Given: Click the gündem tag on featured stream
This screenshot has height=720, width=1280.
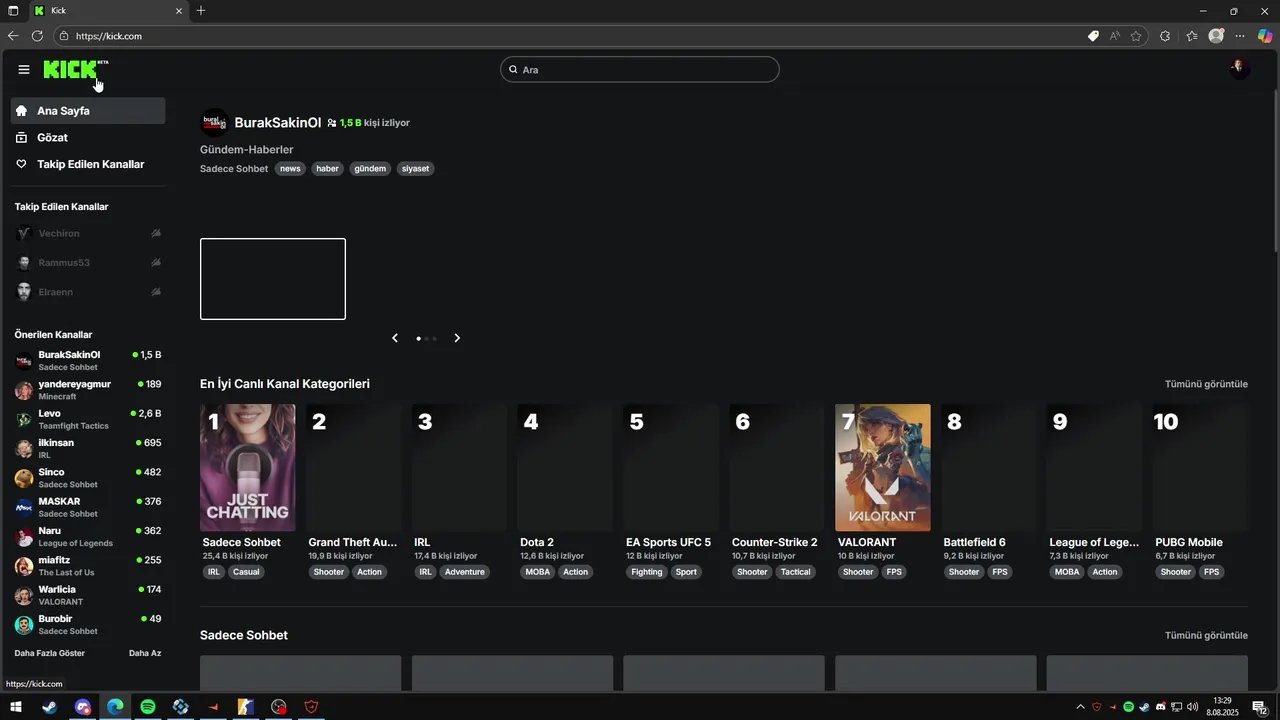Looking at the screenshot, I should pyautogui.click(x=370, y=169).
